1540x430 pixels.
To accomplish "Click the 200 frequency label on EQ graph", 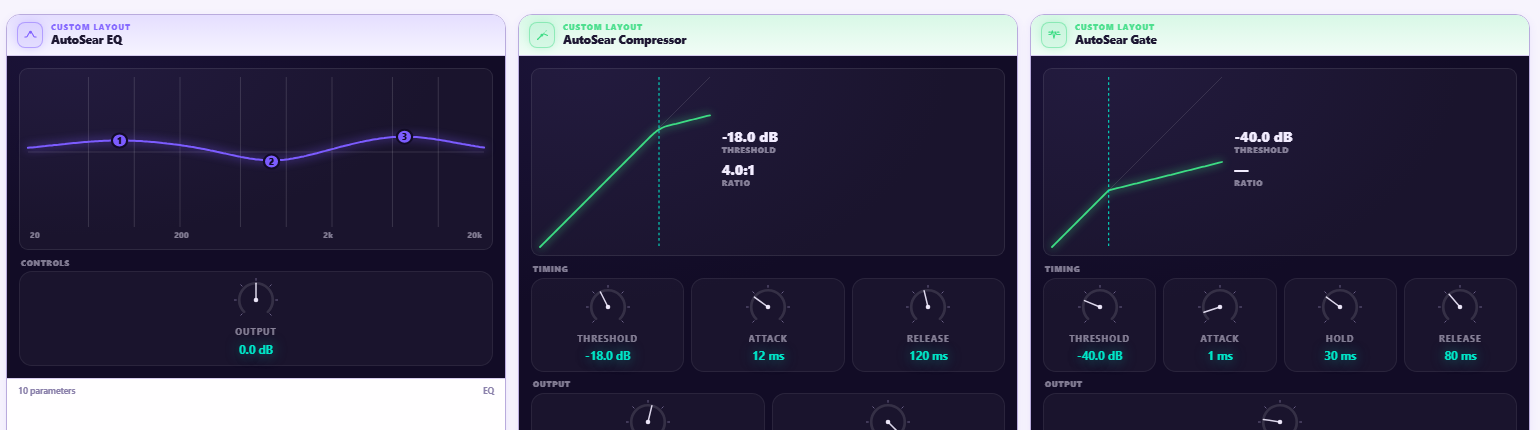I will tap(181, 236).
